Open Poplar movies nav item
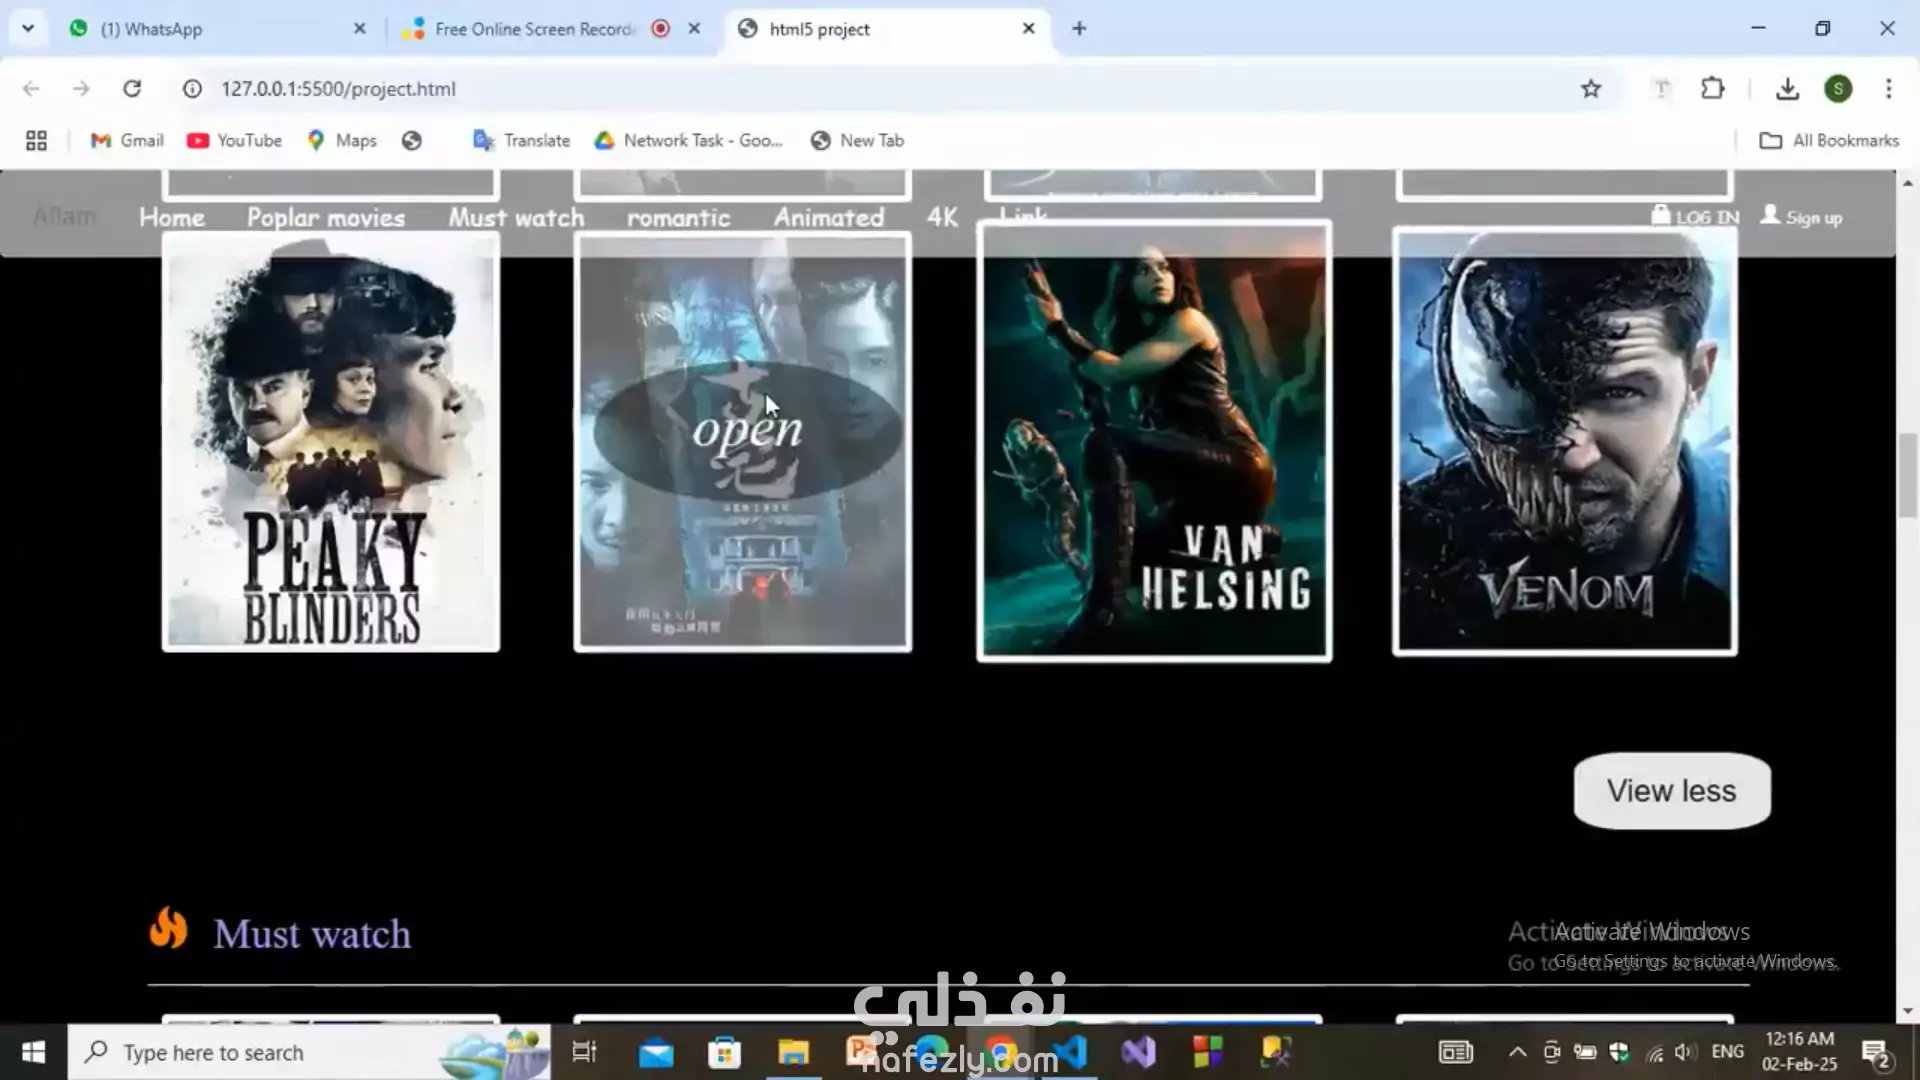This screenshot has width=1920, height=1080. [326, 217]
